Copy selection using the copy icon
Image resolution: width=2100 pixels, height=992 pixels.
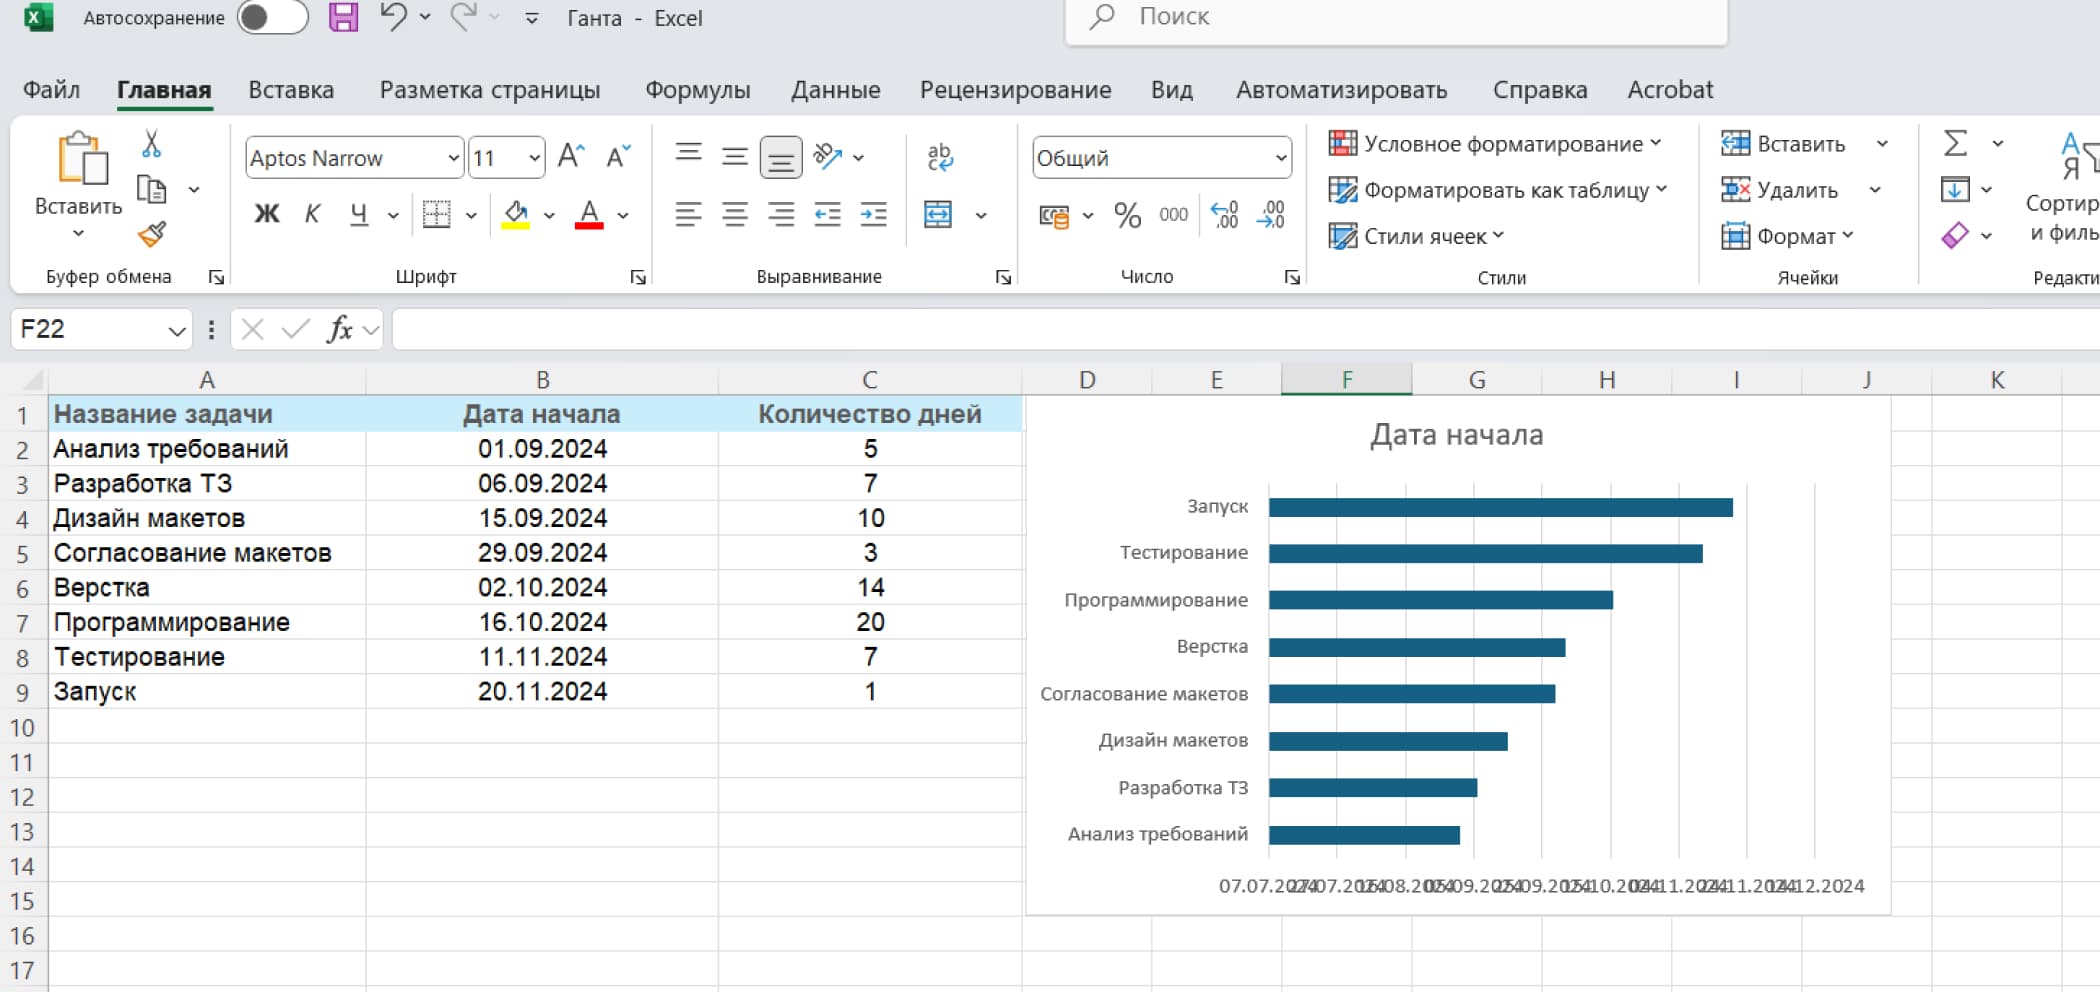(151, 189)
